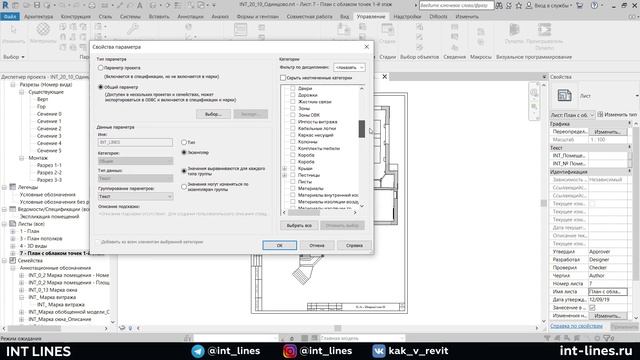Check the 'Двери' category checkbox

click(x=293, y=88)
